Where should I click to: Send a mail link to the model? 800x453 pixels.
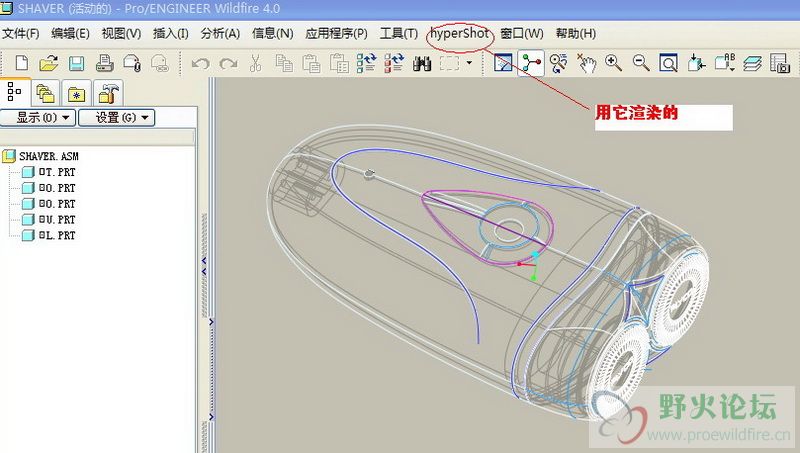coord(160,63)
